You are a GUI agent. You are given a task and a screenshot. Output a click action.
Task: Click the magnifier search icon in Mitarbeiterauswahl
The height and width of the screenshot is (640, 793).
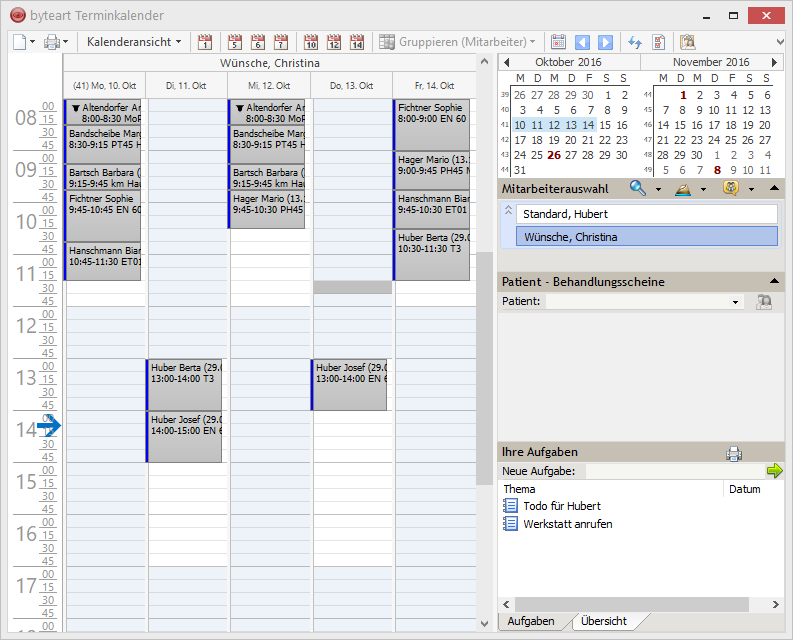[638, 188]
